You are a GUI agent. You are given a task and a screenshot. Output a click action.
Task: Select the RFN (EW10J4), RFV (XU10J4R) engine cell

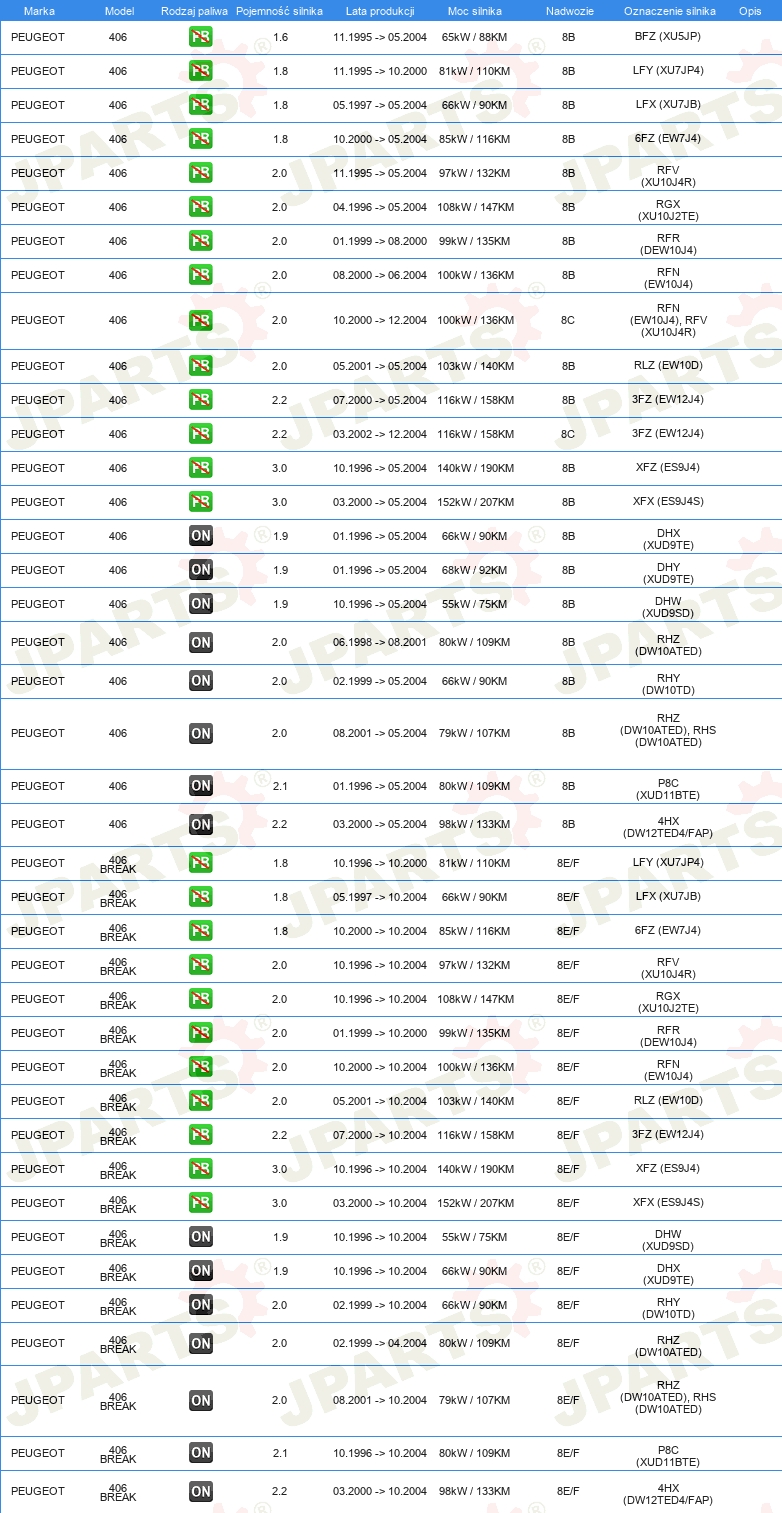[x=668, y=320]
